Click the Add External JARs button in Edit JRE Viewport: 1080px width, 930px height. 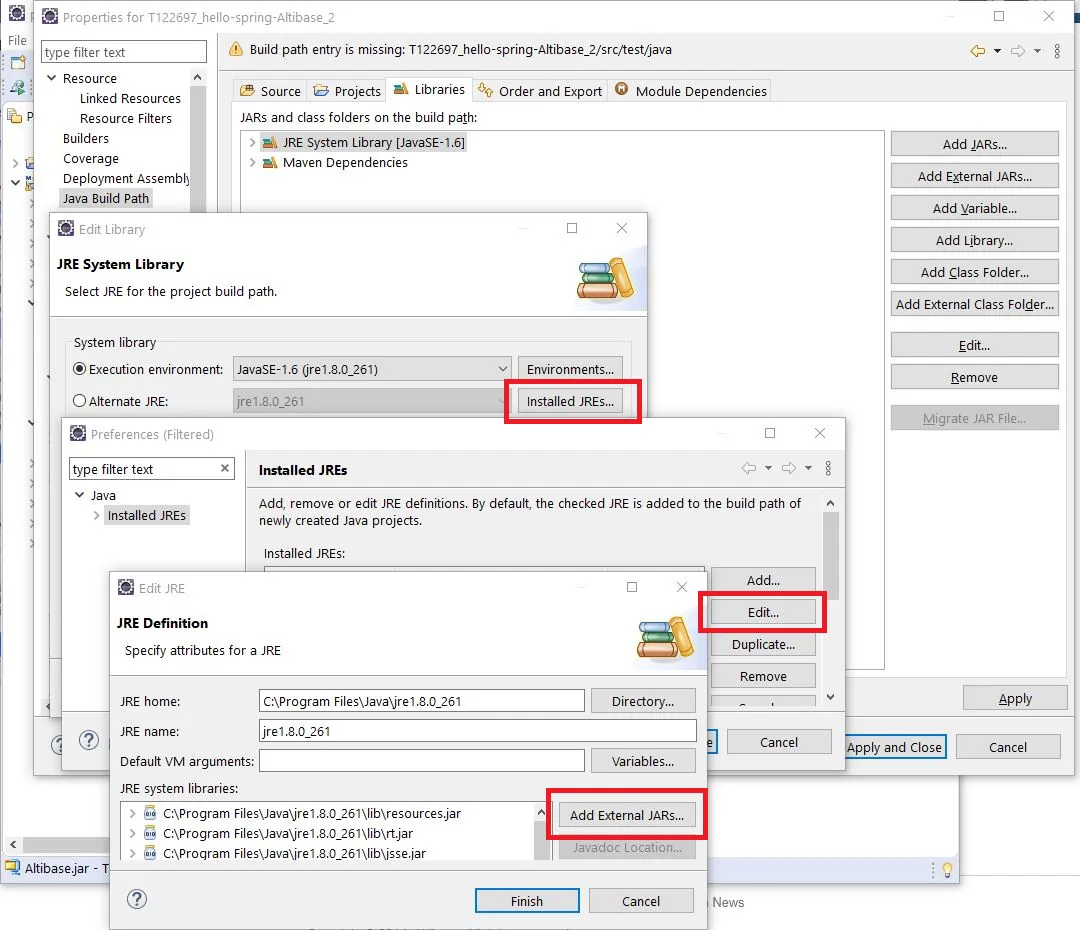click(627, 815)
